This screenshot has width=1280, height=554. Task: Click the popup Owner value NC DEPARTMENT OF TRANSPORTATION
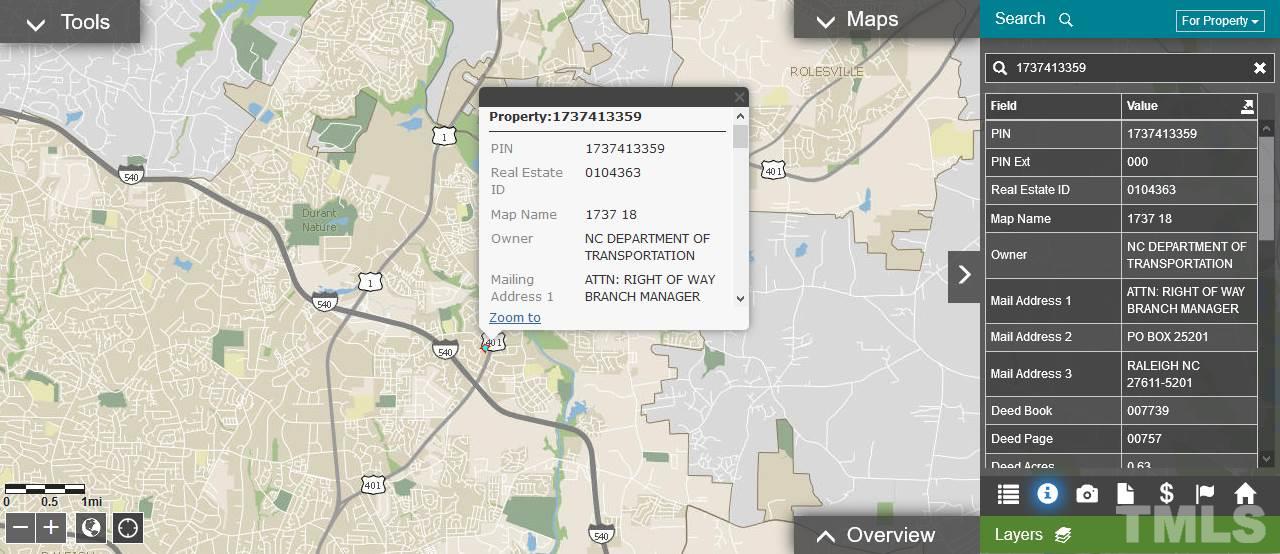[647, 247]
